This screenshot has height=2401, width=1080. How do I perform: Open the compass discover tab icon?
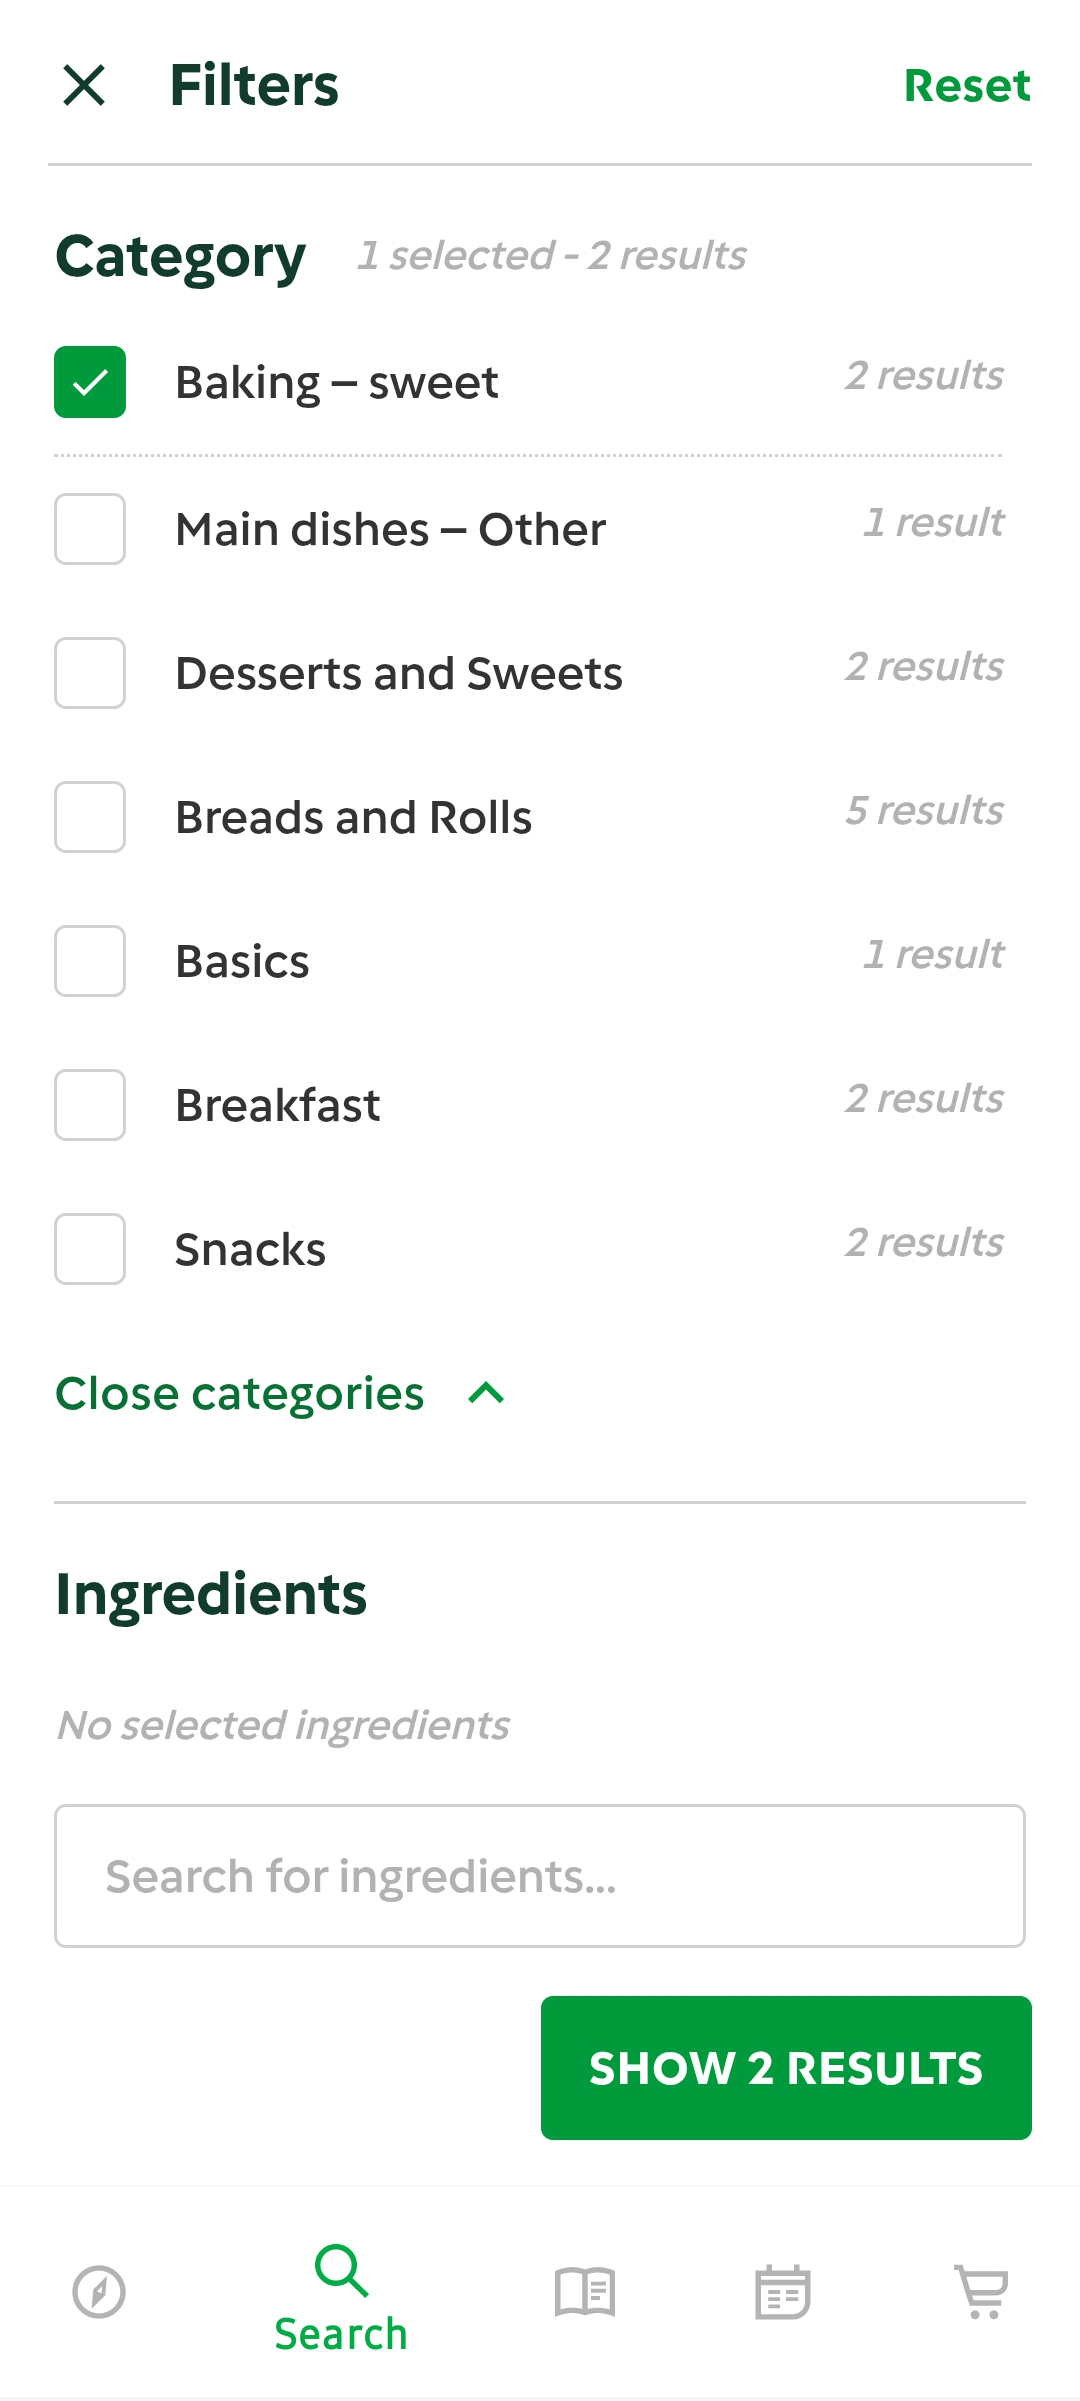coord(99,2292)
